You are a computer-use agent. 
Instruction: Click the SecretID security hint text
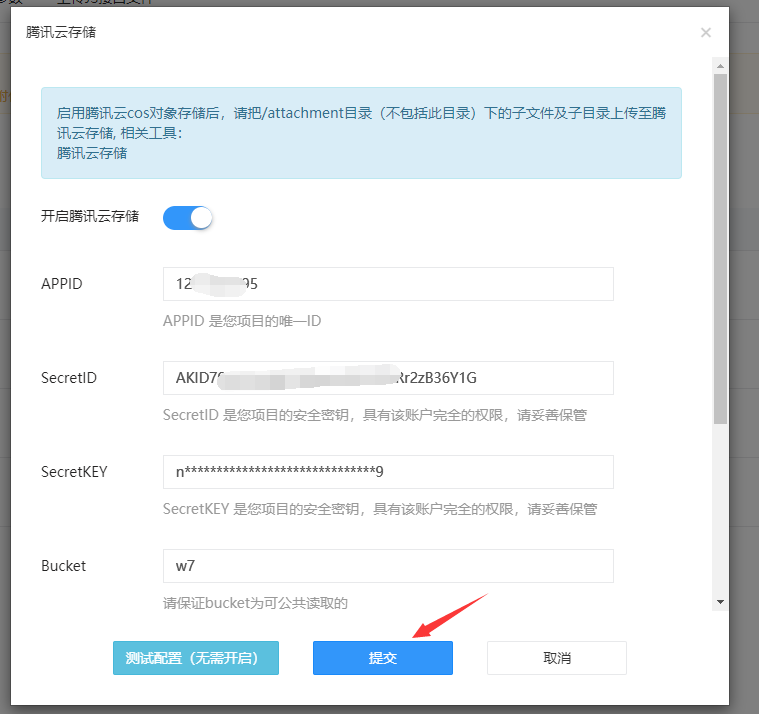pyautogui.click(x=375, y=415)
